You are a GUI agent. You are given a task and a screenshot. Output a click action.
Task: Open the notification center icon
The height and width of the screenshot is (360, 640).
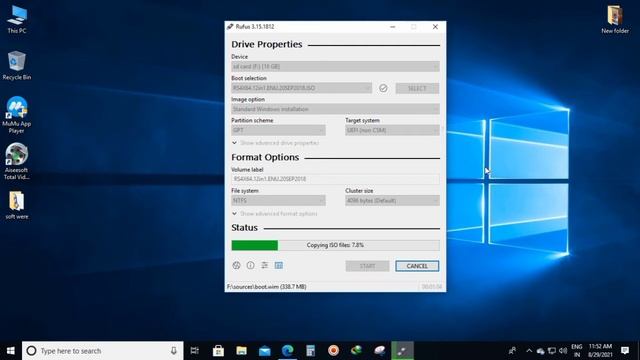(x=625, y=351)
